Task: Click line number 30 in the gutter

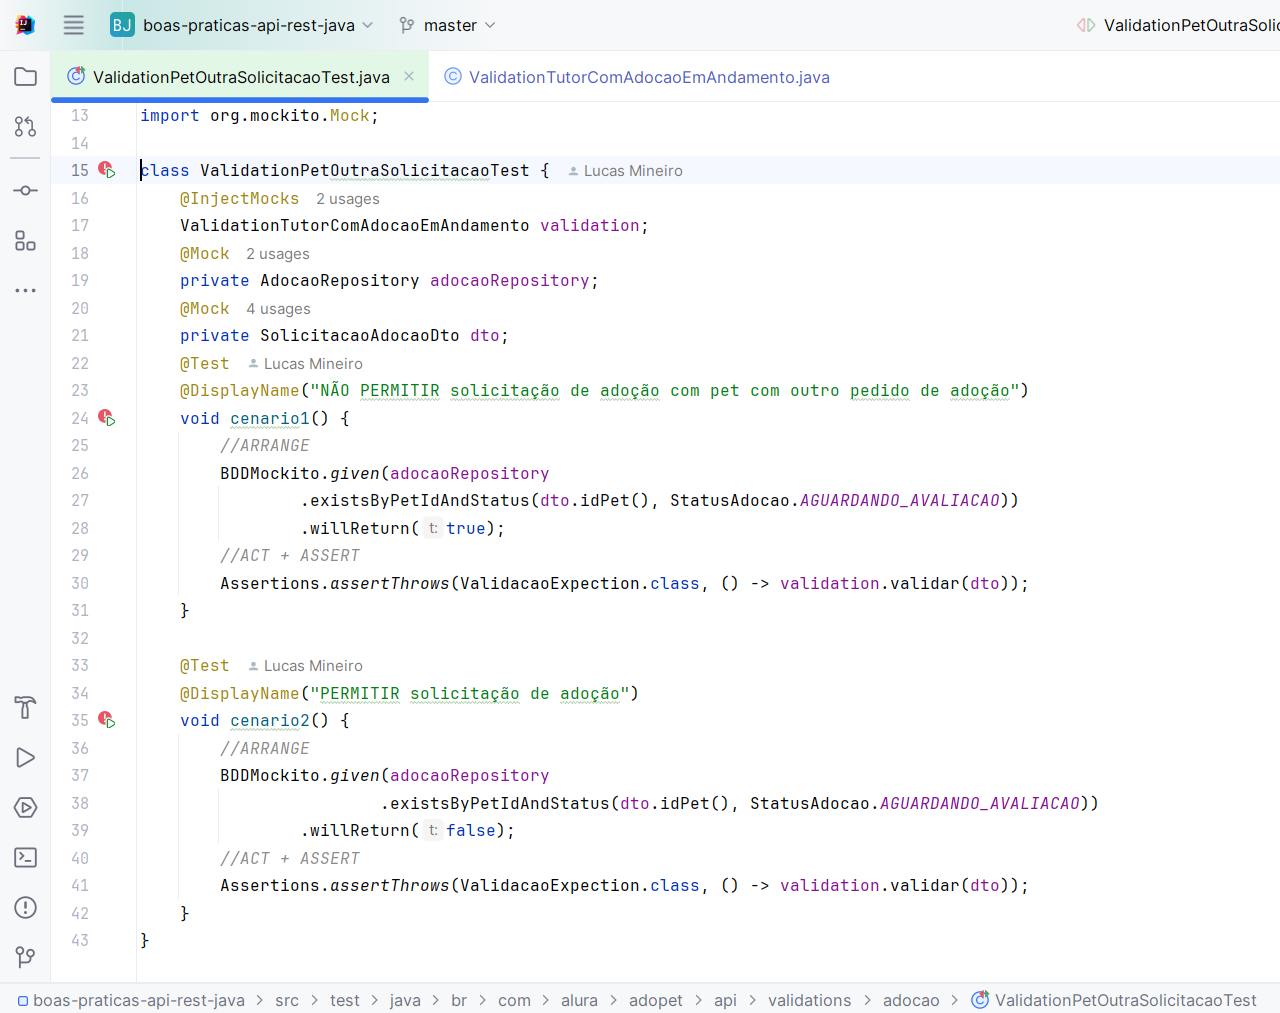Action: (80, 583)
